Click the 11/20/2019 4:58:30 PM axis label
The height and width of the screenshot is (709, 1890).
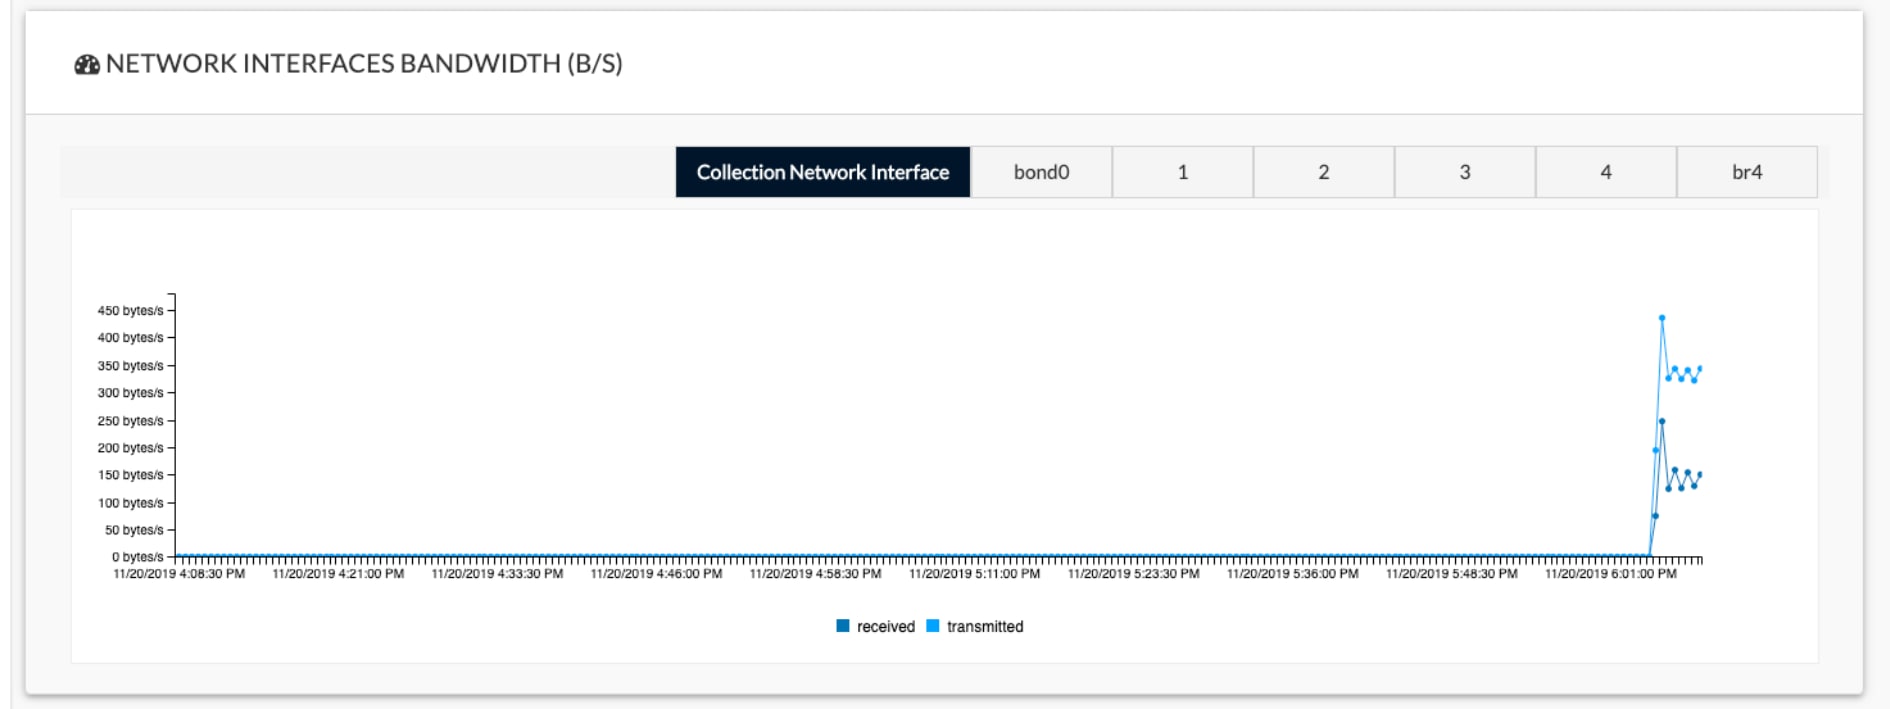[x=815, y=574]
